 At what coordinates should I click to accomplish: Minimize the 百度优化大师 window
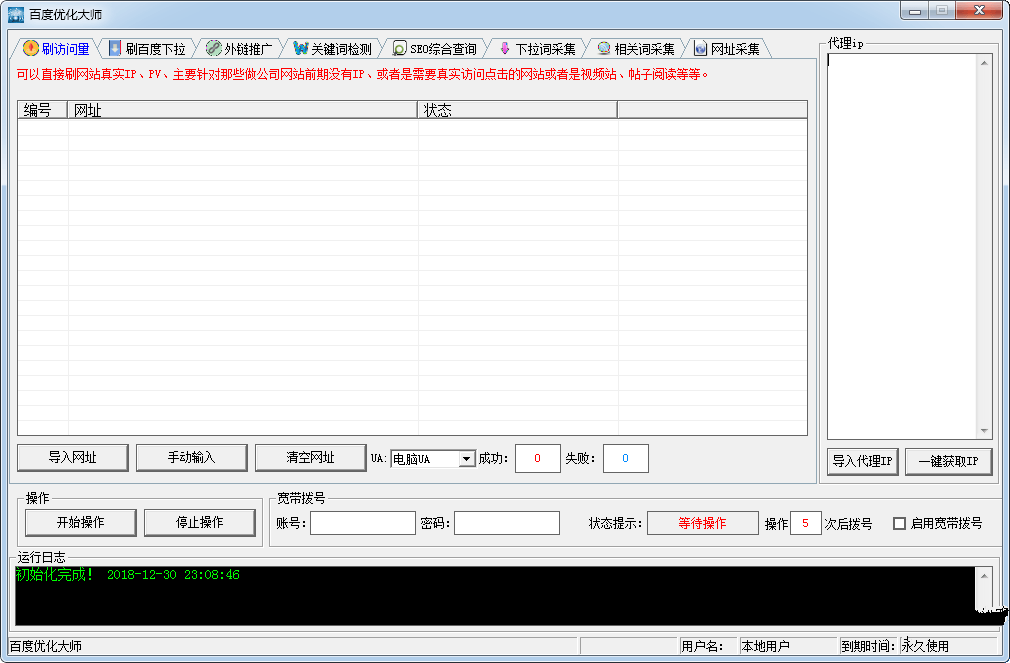(x=915, y=11)
